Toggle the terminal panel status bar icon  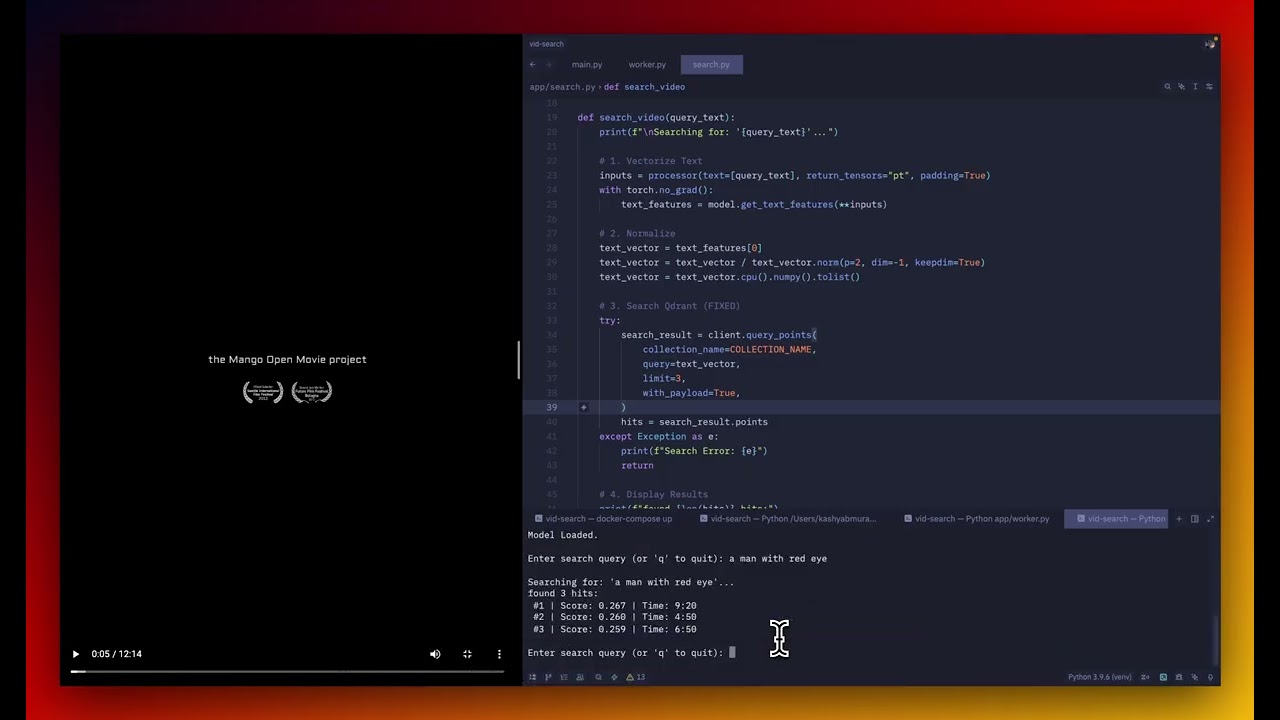1163,677
